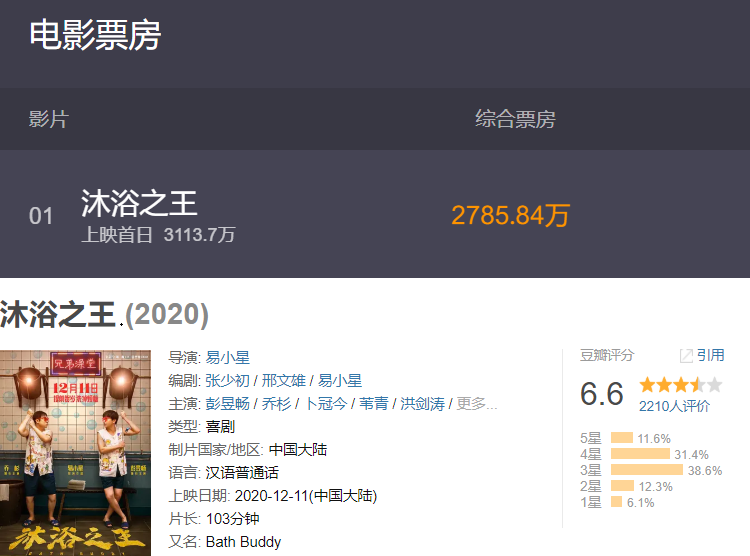
Task: Open screenwriter 邢文雄 link
Action: pyautogui.click(x=284, y=380)
